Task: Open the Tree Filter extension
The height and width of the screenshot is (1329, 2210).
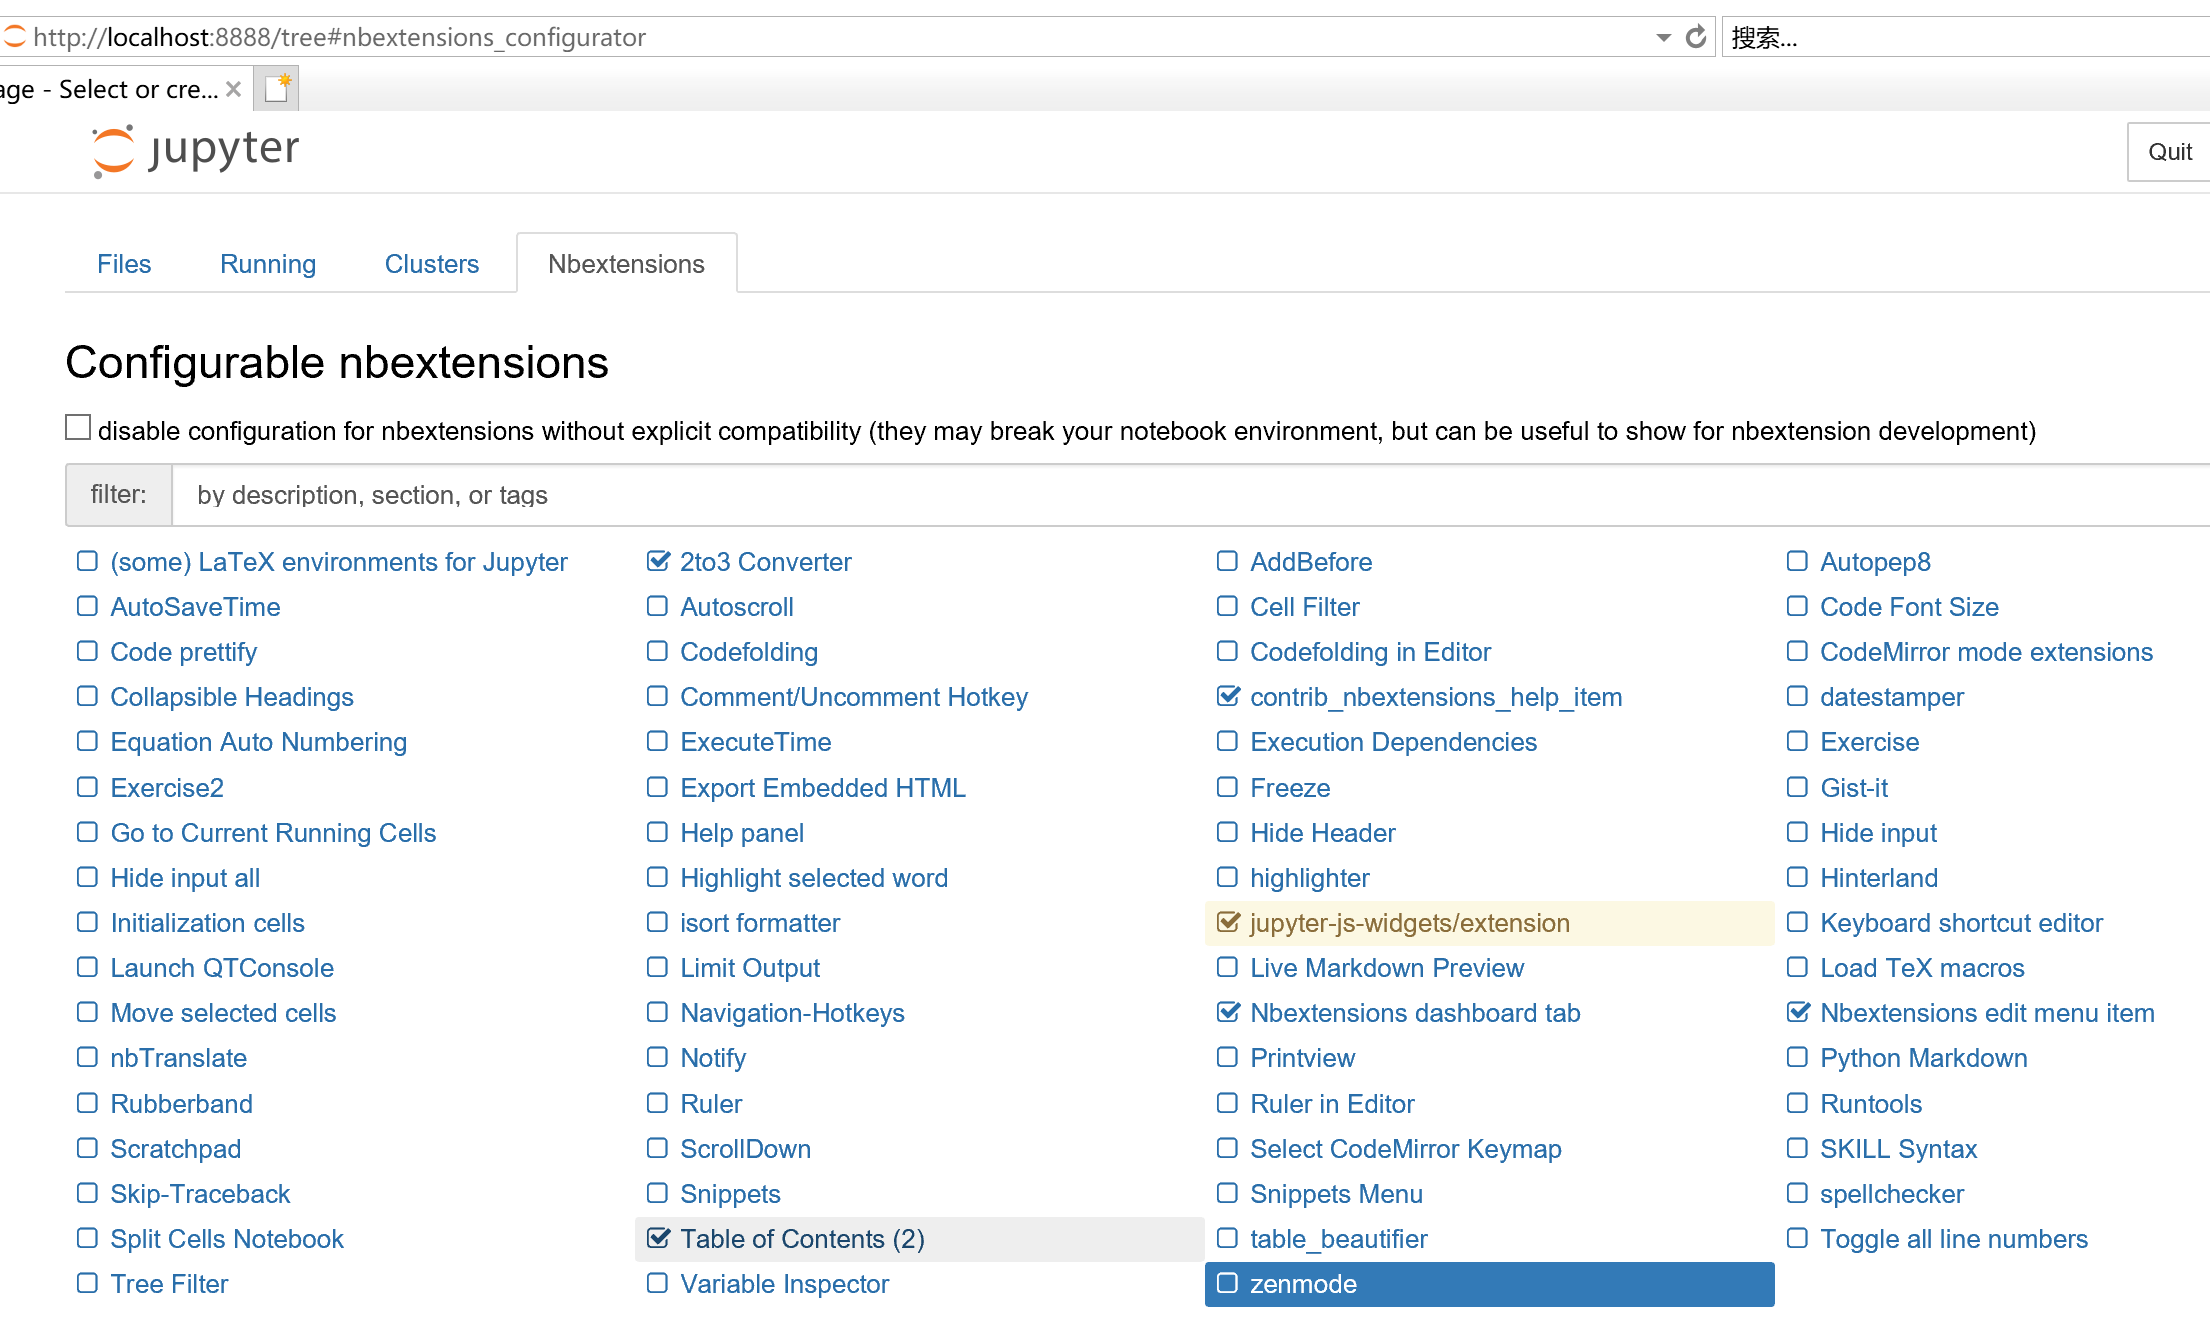Action: point(169,1284)
